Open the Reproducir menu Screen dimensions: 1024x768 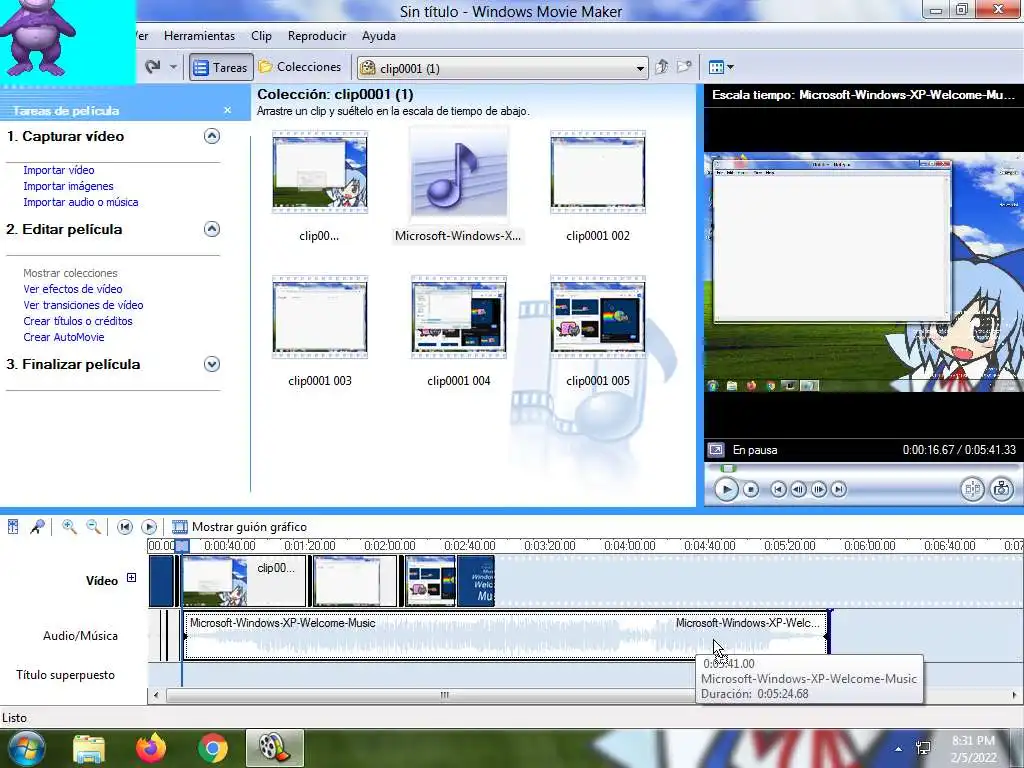(317, 36)
